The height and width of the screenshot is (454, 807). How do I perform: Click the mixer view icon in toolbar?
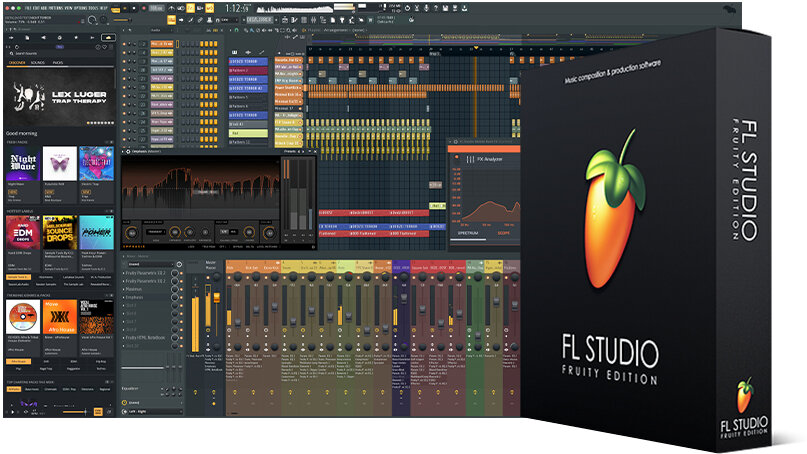tap(313, 20)
